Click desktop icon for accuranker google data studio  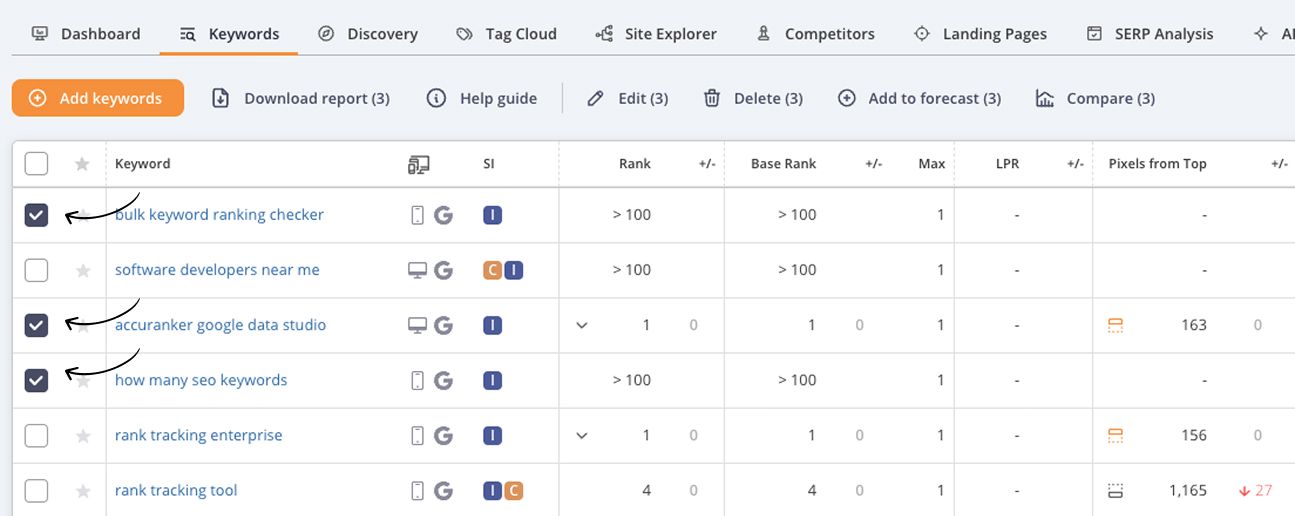click(418, 325)
